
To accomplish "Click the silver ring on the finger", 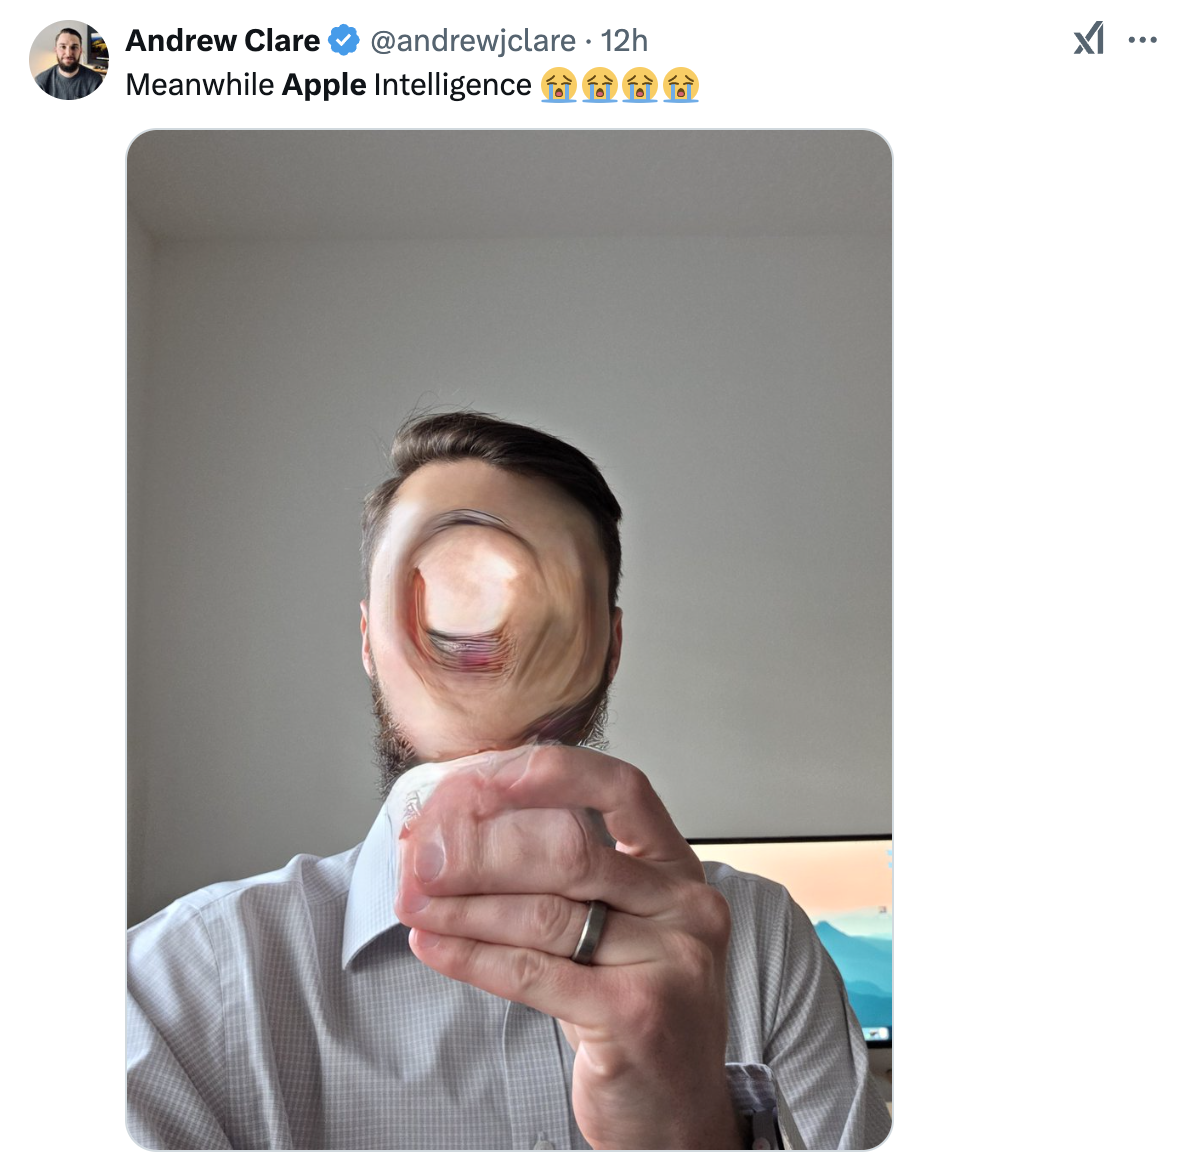I will coord(589,932).
